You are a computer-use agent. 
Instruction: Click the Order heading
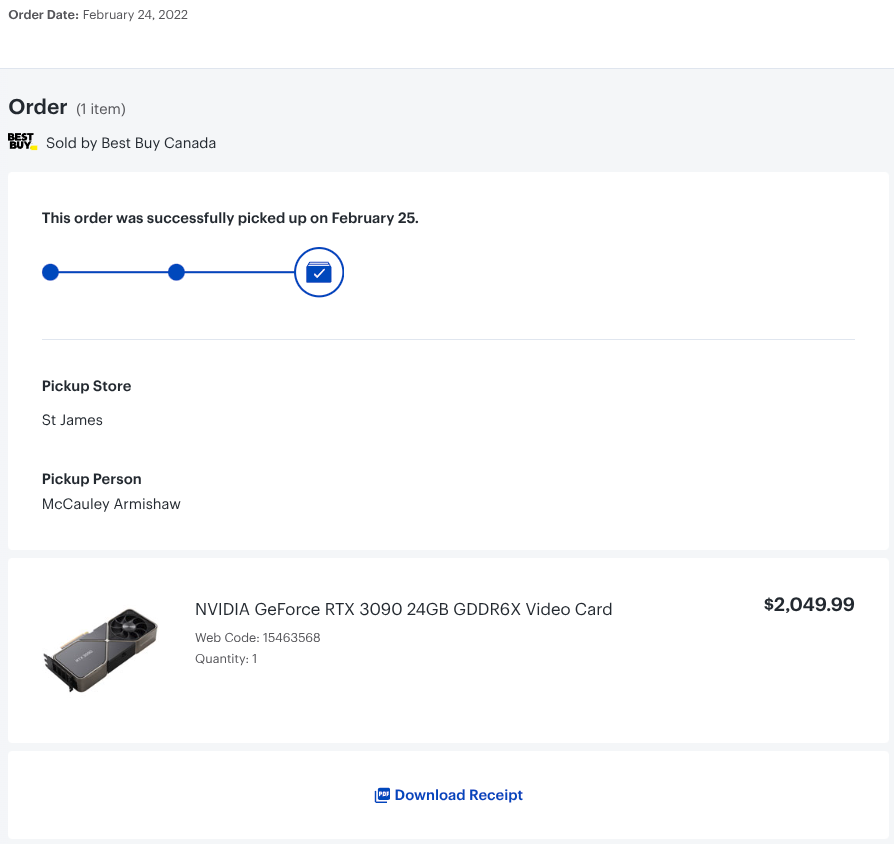click(38, 107)
